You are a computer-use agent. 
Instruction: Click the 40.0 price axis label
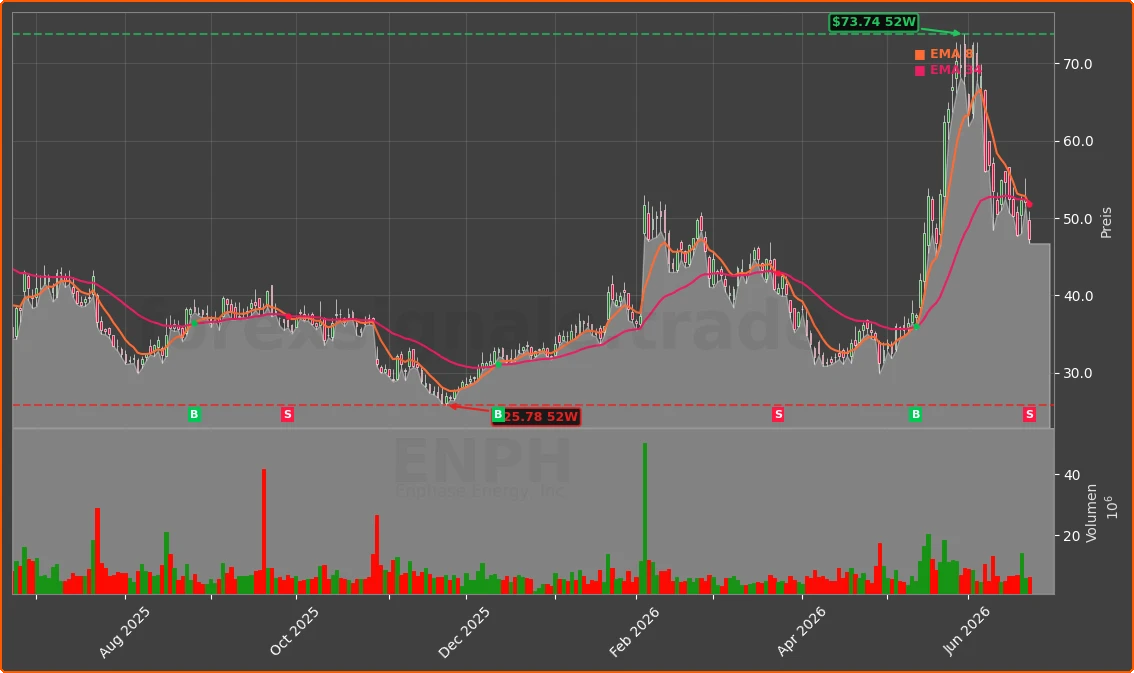coord(1078,296)
